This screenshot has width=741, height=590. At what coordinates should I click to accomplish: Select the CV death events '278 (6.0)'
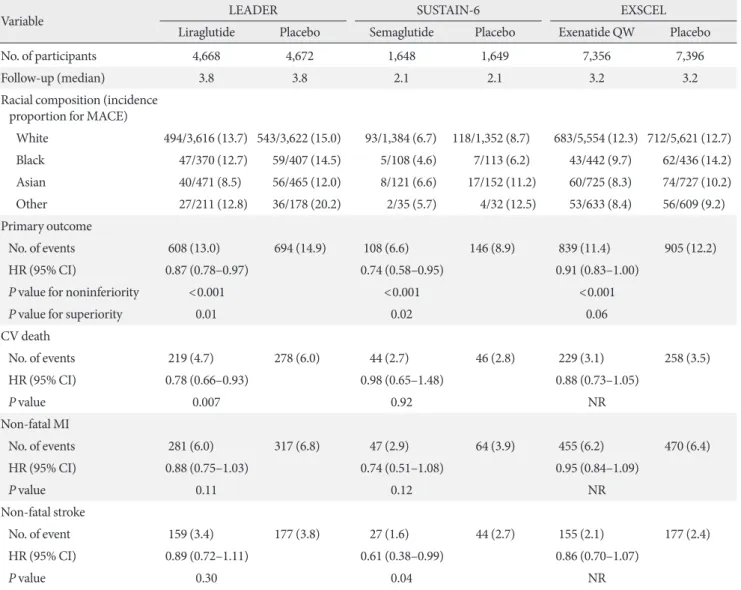pyautogui.click(x=297, y=358)
